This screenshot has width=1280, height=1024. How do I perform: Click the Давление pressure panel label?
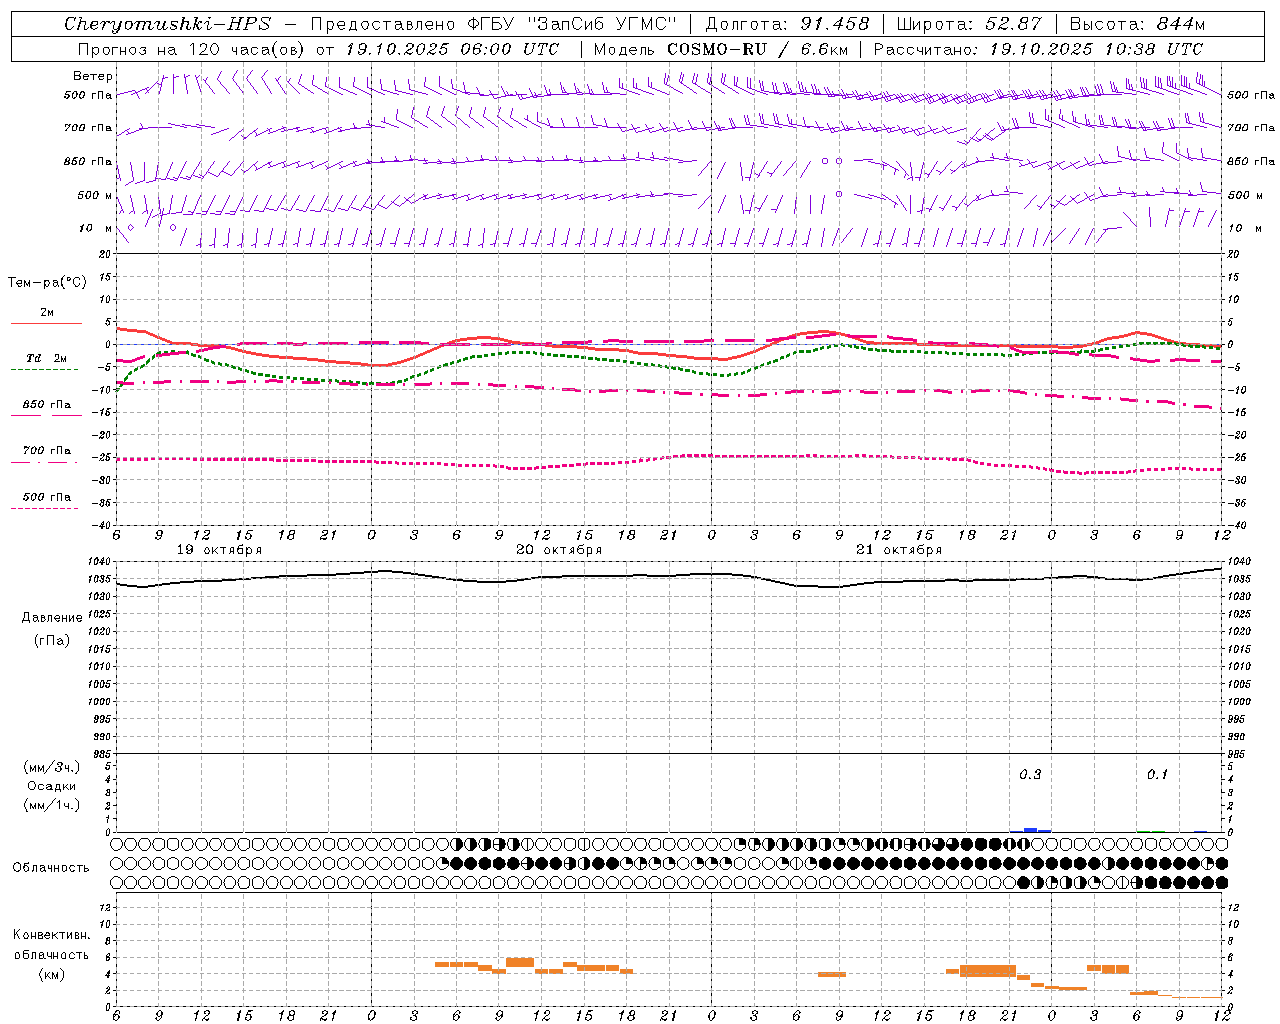[x=52, y=618]
